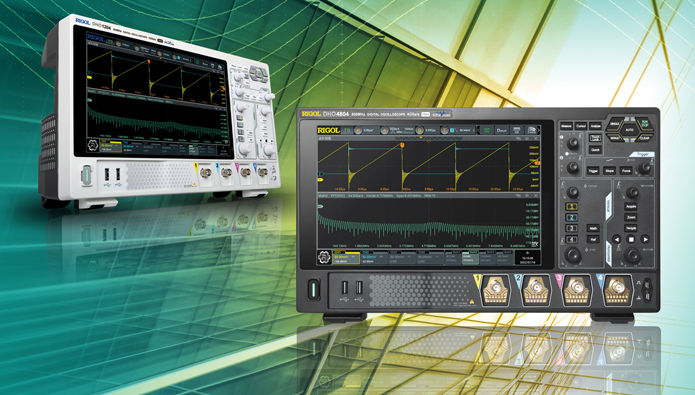Image resolution: width=695 pixels, height=395 pixels.
Task: Click the Touch Lock button
Action: [595, 138]
